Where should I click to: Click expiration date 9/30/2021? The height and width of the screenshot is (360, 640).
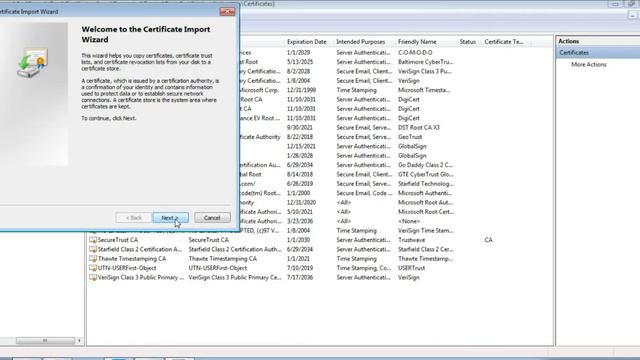coord(300,128)
